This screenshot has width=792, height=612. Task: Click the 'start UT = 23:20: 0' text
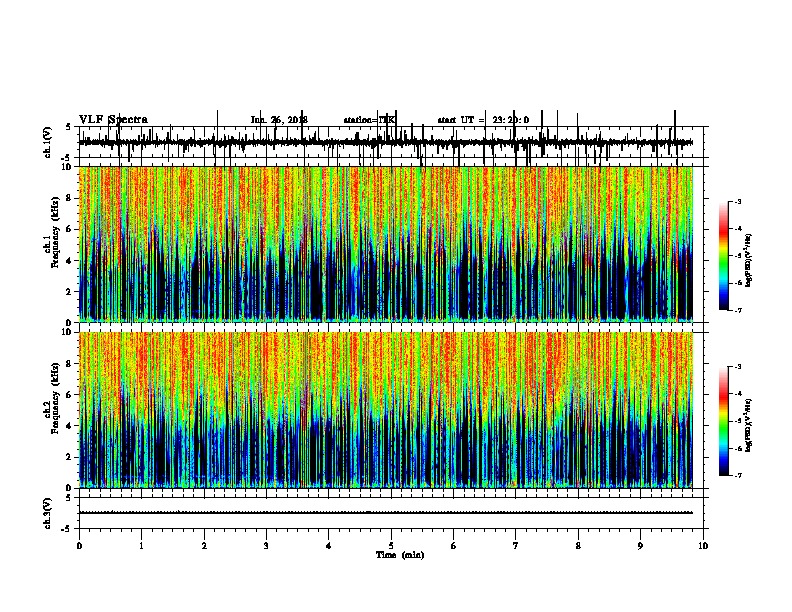pyautogui.click(x=483, y=120)
